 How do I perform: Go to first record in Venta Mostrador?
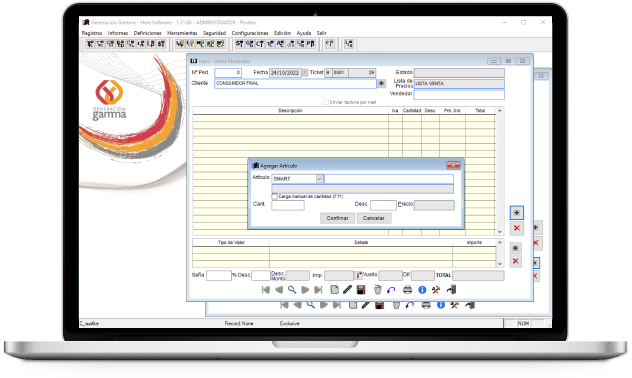point(265,290)
